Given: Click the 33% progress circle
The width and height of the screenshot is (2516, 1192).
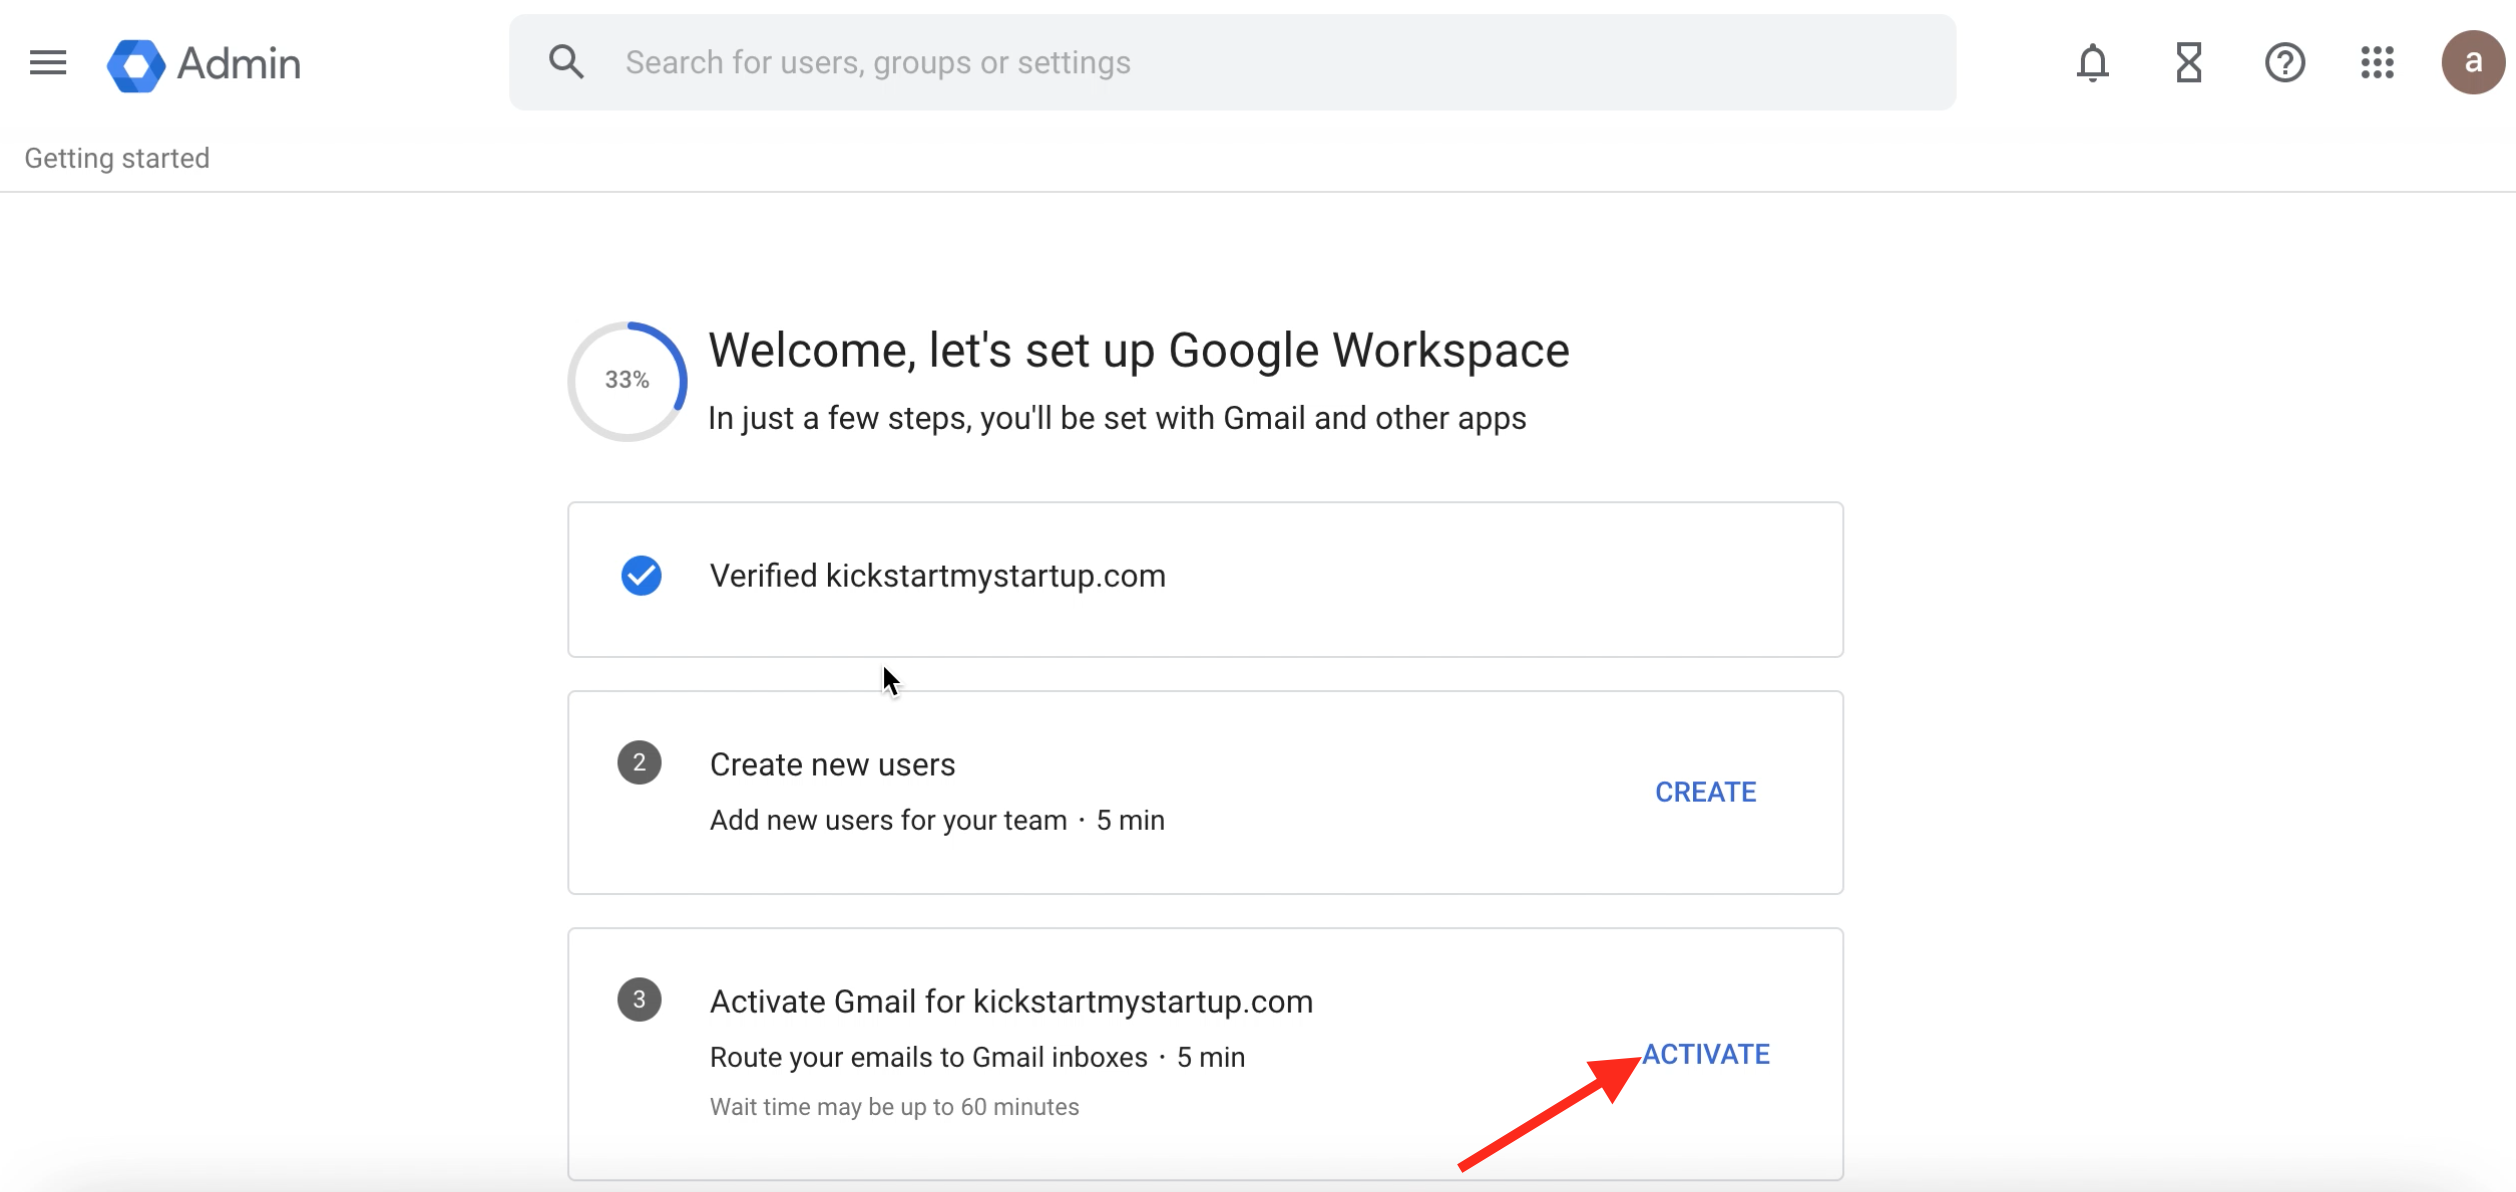Looking at the screenshot, I should pyautogui.click(x=627, y=381).
